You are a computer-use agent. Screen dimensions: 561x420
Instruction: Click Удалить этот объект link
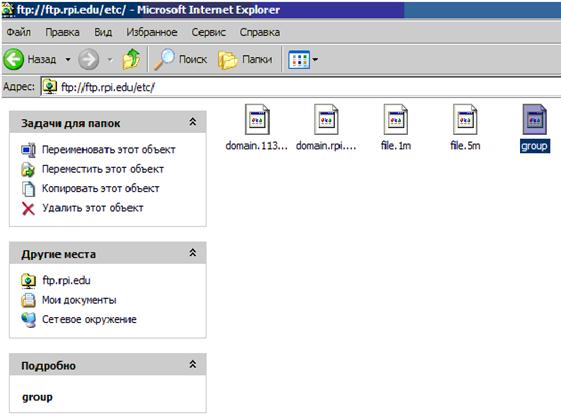click(x=93, y=207)
